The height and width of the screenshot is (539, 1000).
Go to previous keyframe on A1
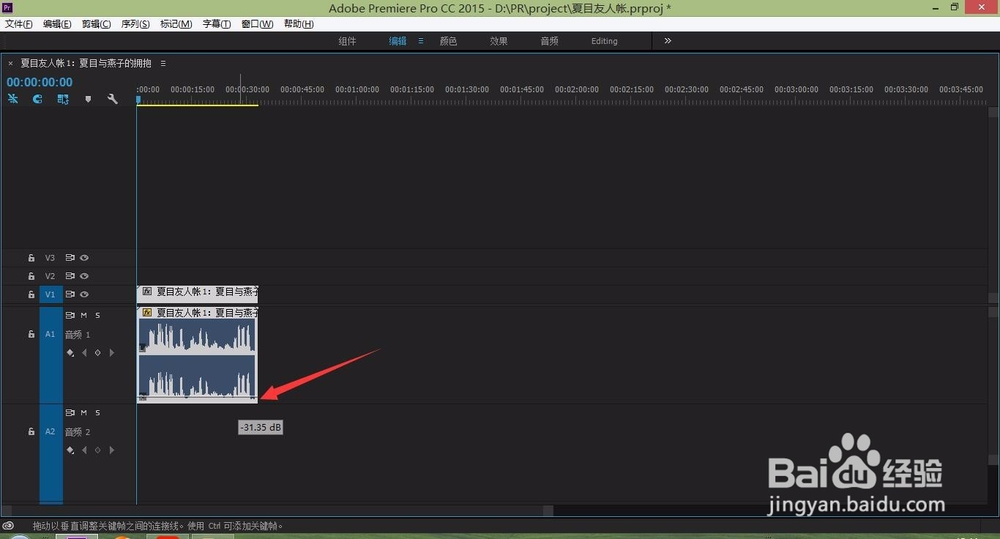84,353
